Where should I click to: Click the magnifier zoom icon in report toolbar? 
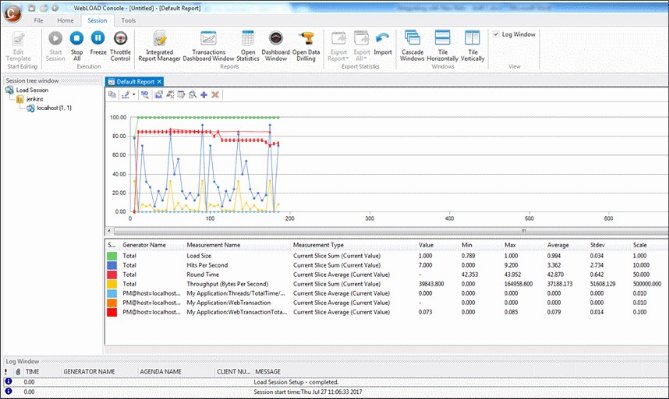pyautogui.click(x=192, y=95)
